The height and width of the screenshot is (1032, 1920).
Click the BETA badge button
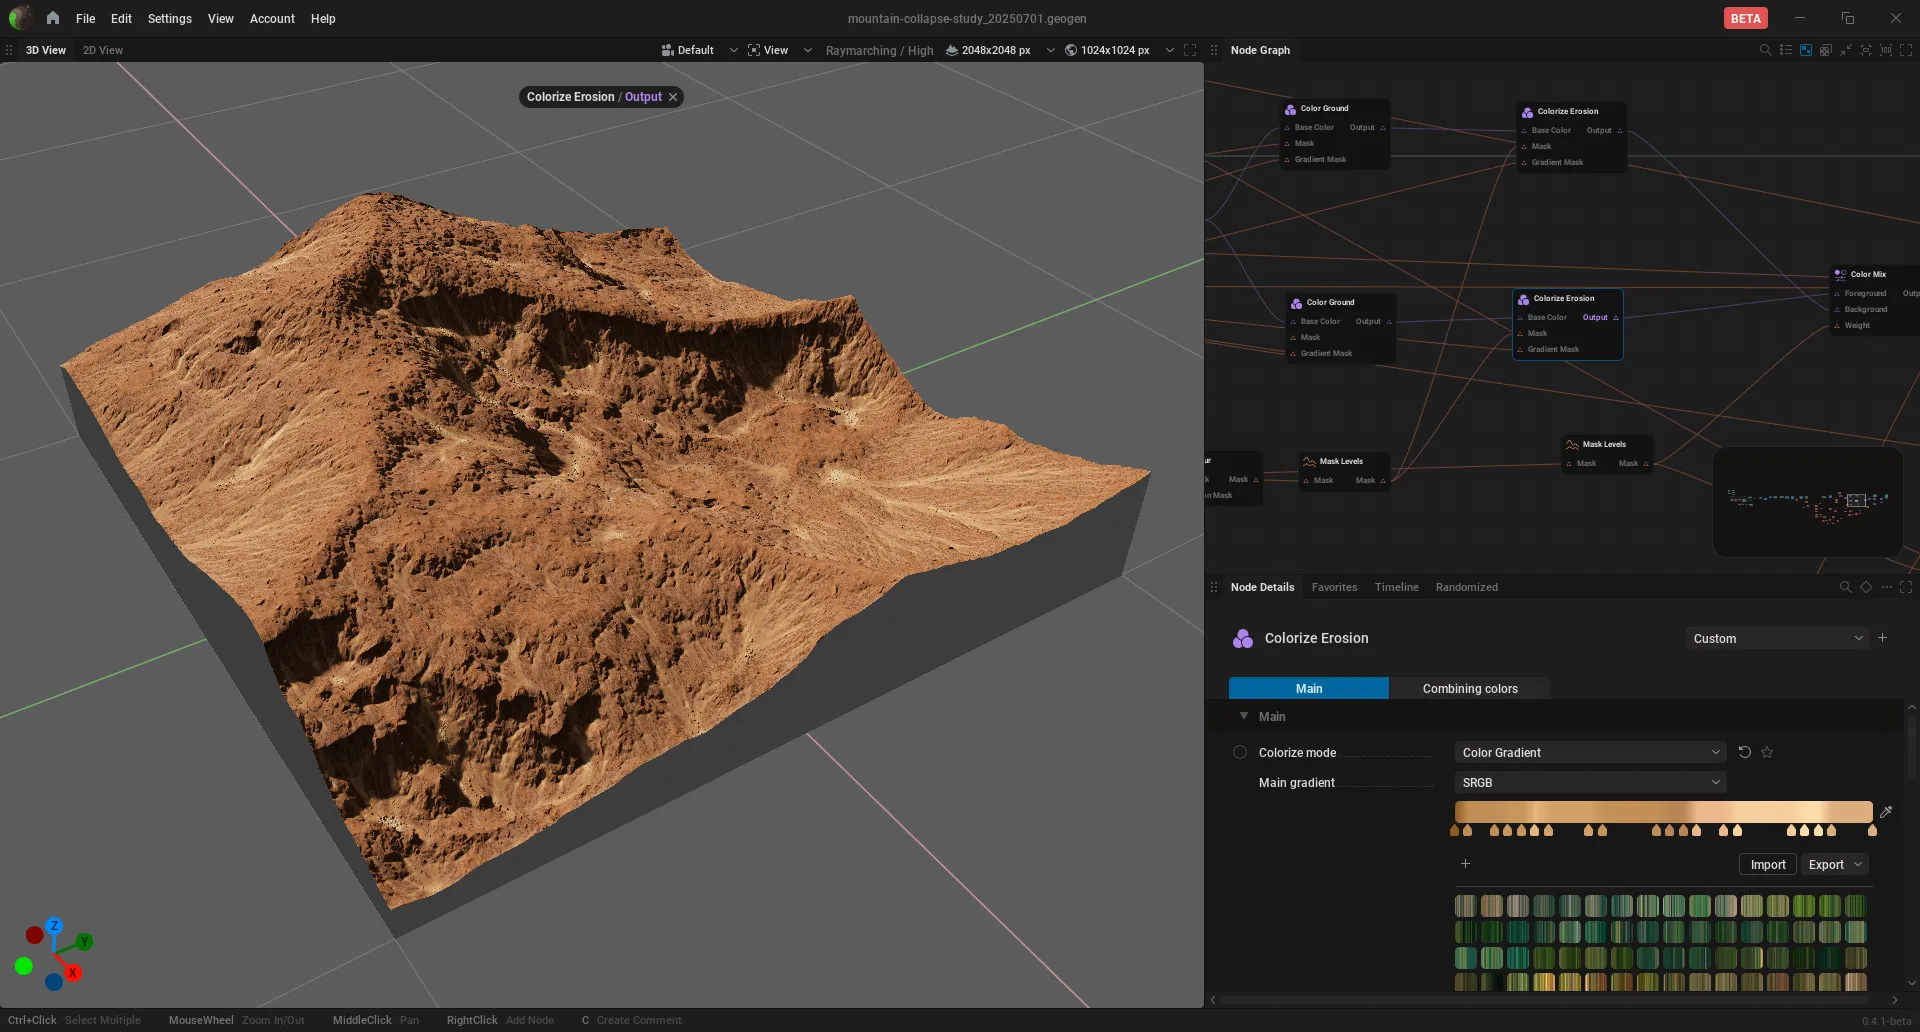coord(1746,18)
